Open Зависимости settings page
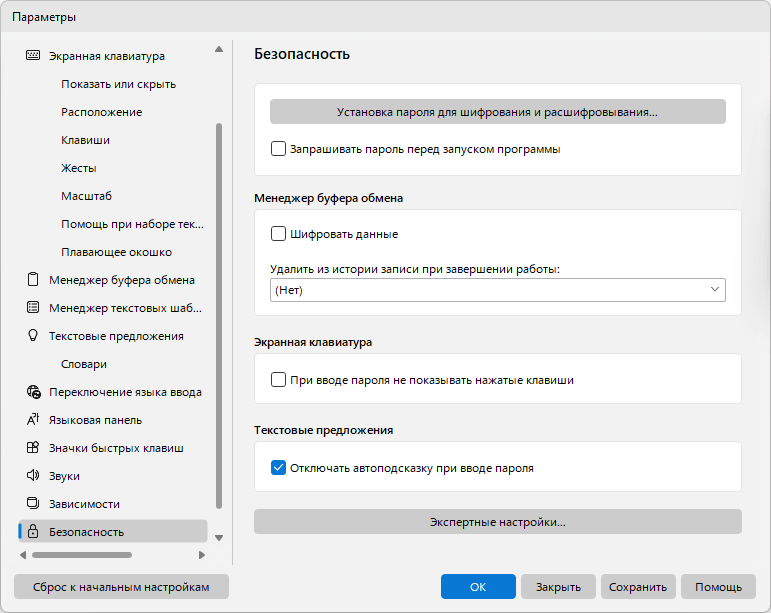The height and width of the screenshot is (613, 771). [84, 504]
